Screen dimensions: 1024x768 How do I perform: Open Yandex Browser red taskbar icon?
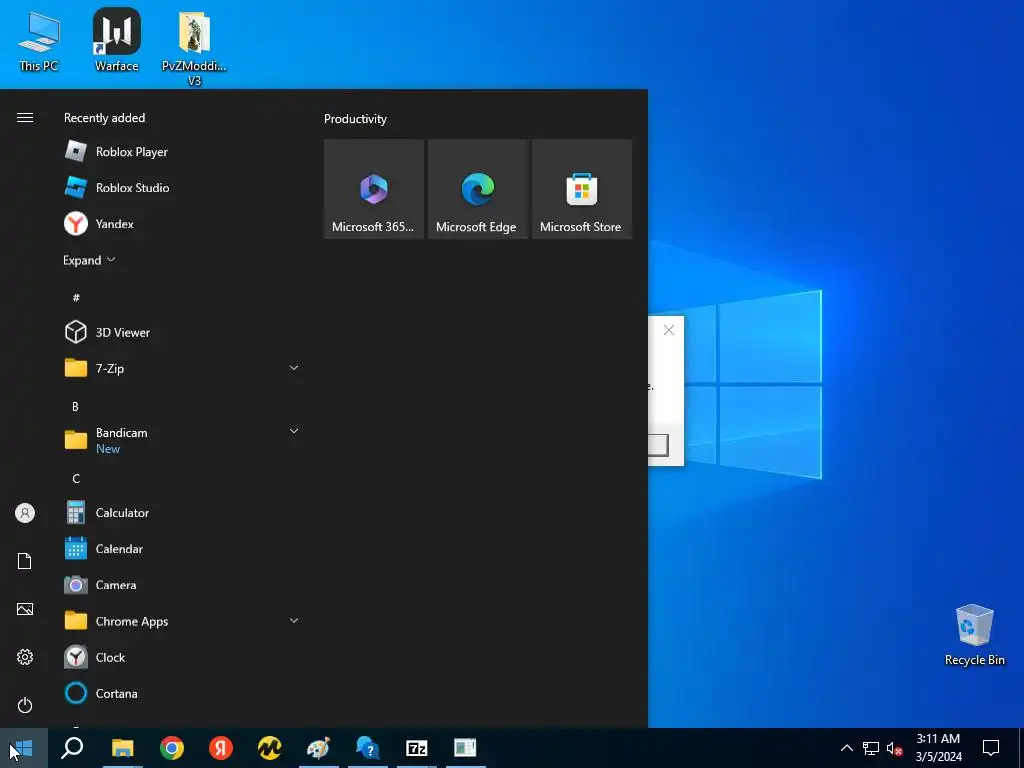(221, 748)
